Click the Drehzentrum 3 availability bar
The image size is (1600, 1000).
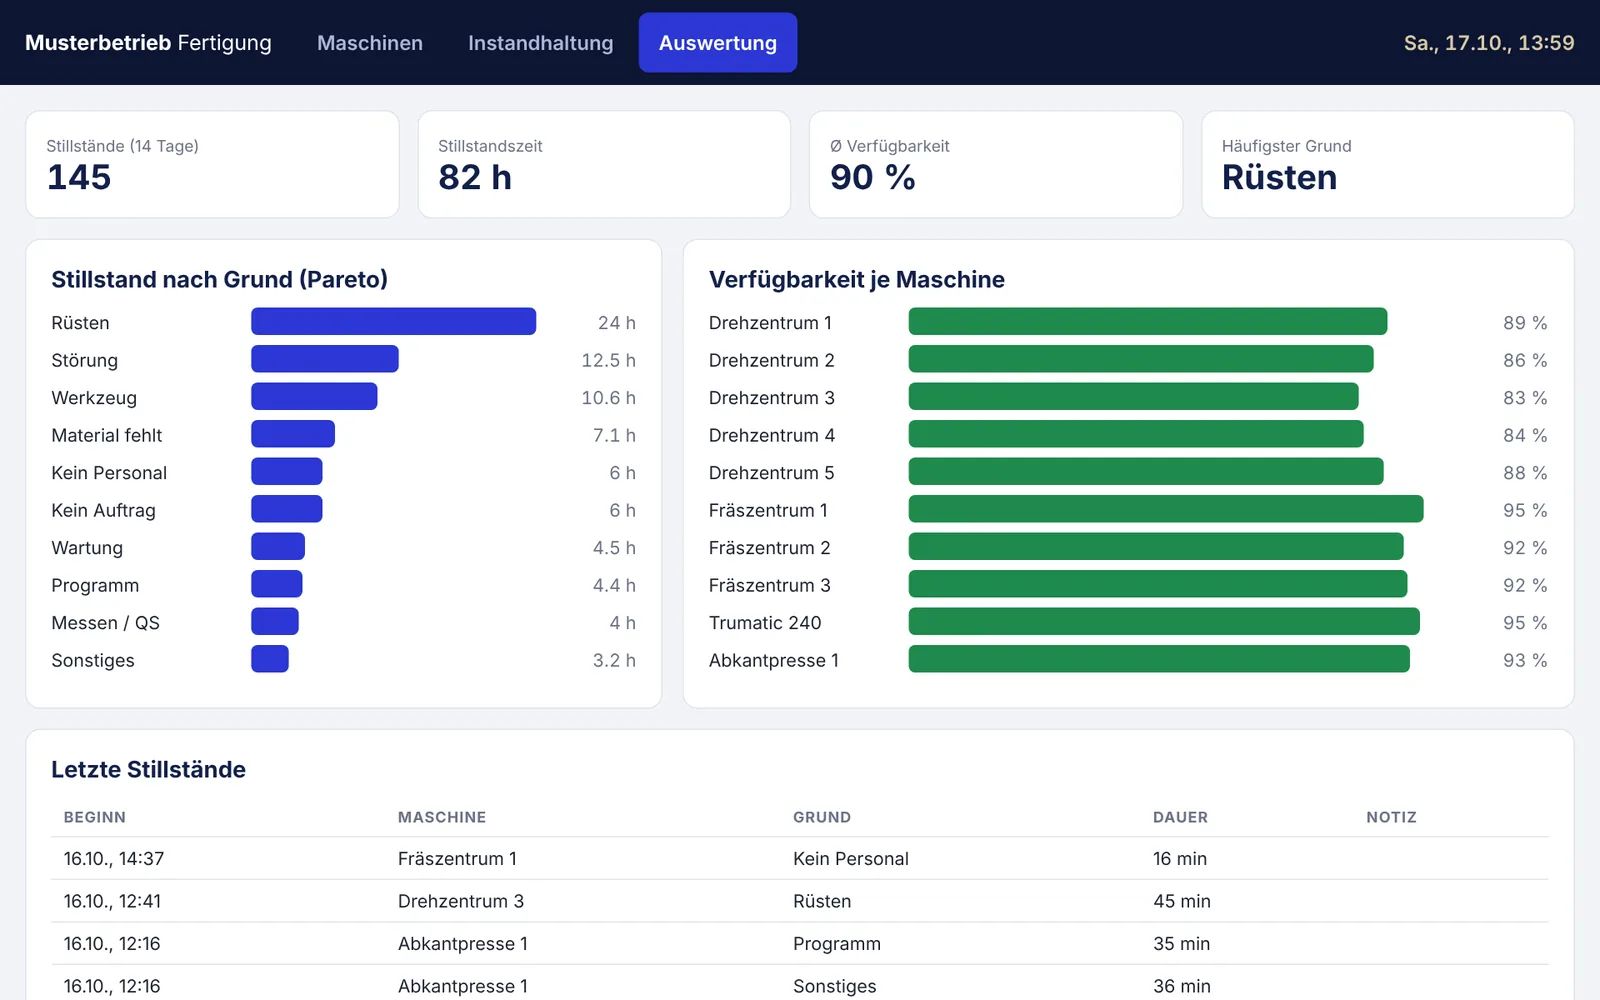(1133, 396)
